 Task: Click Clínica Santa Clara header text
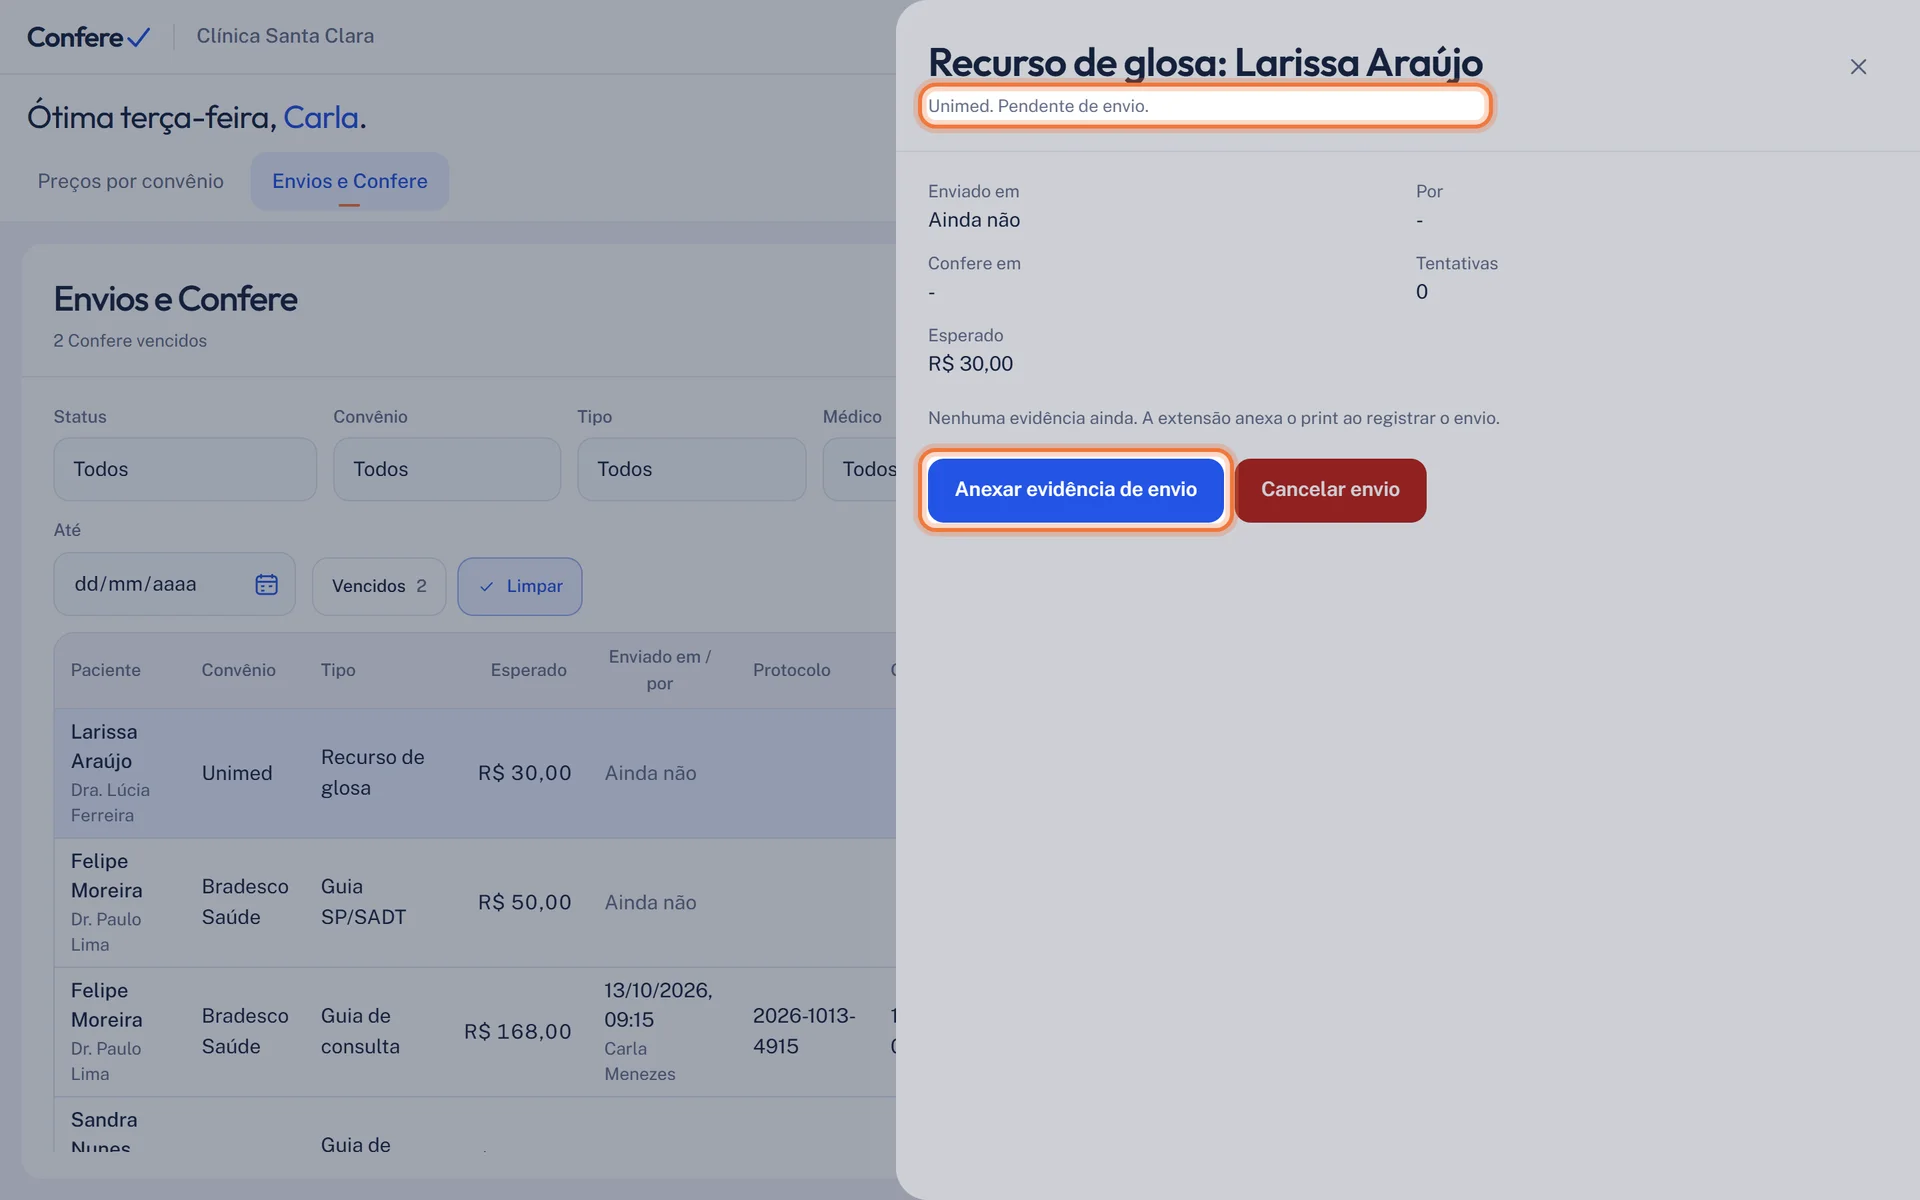tap(285, 36)
